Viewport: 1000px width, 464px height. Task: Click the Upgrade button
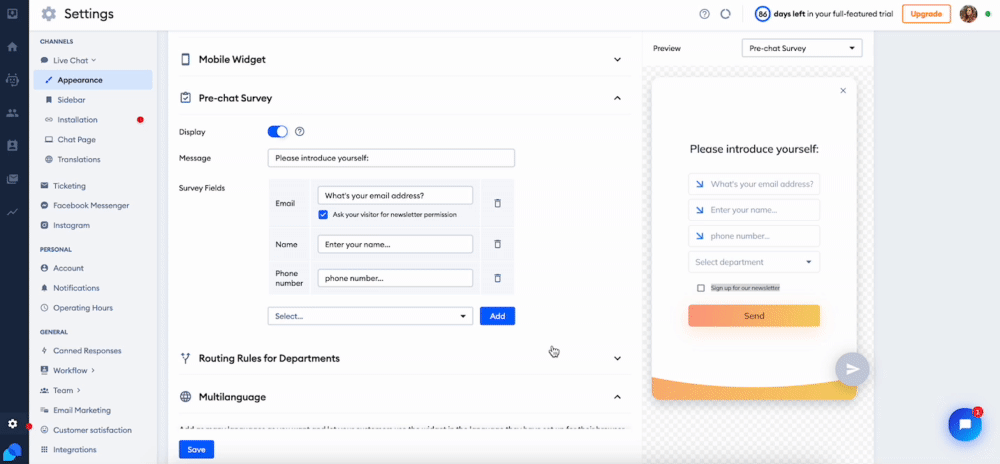click(x=926, y=14)
